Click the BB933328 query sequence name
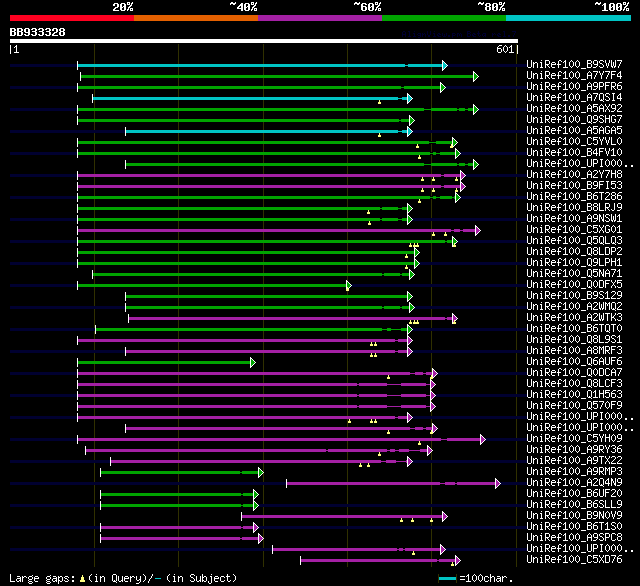This screenshot has height=586, width=640. coord(38,32)
